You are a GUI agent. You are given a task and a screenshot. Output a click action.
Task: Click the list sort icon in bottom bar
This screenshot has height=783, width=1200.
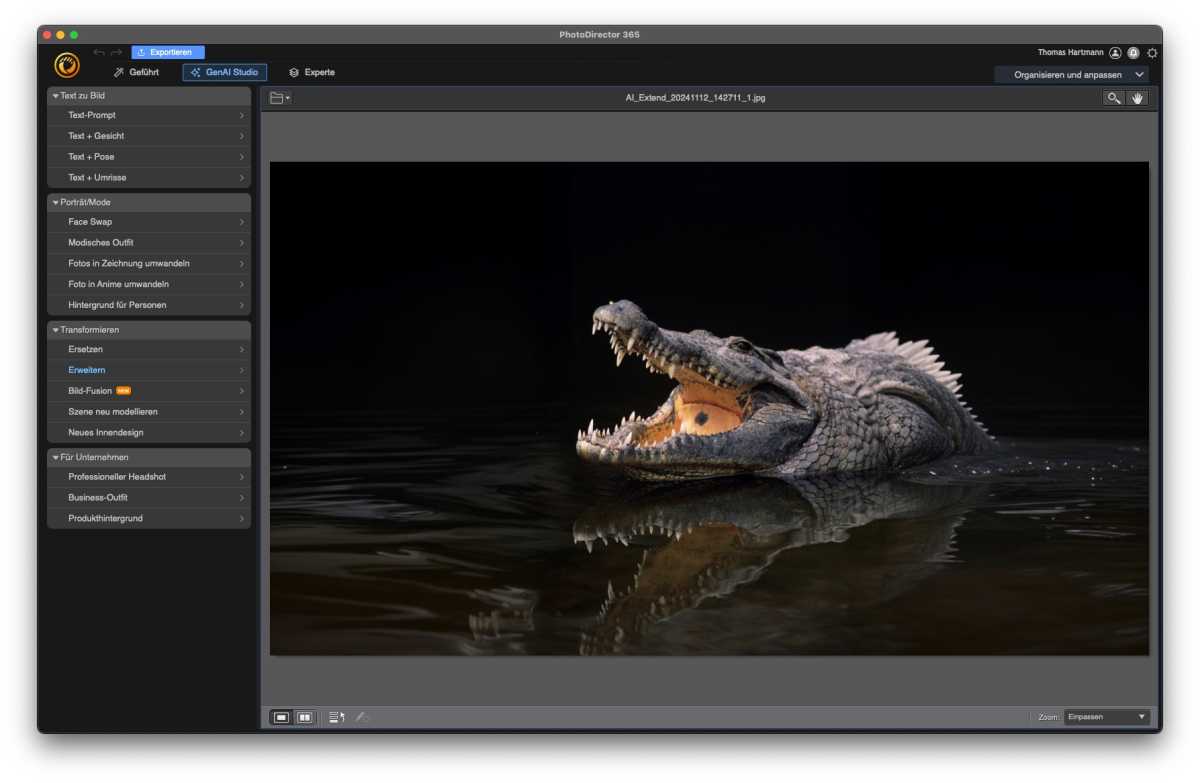[x=337, y=717]
